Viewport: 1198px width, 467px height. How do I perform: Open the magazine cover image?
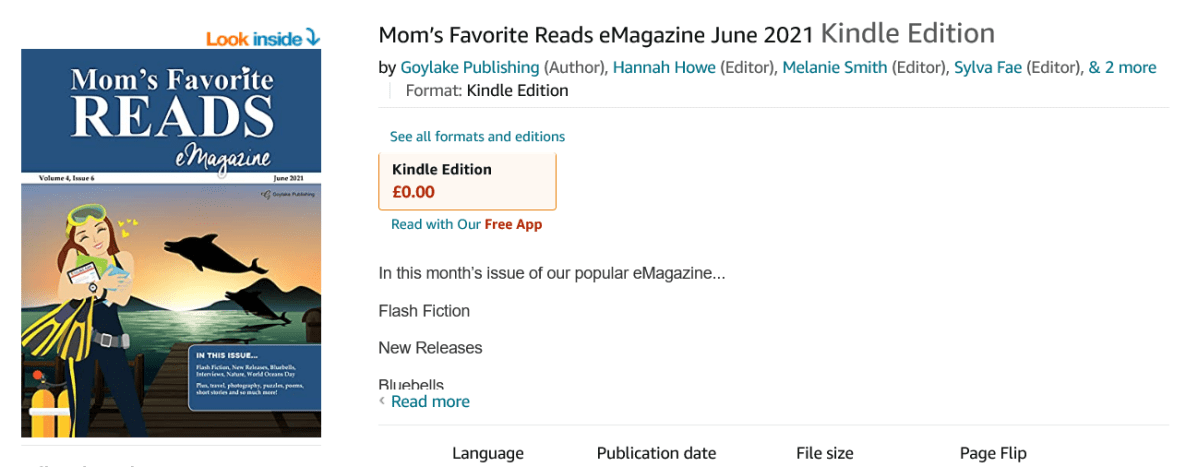coord(171,243)
